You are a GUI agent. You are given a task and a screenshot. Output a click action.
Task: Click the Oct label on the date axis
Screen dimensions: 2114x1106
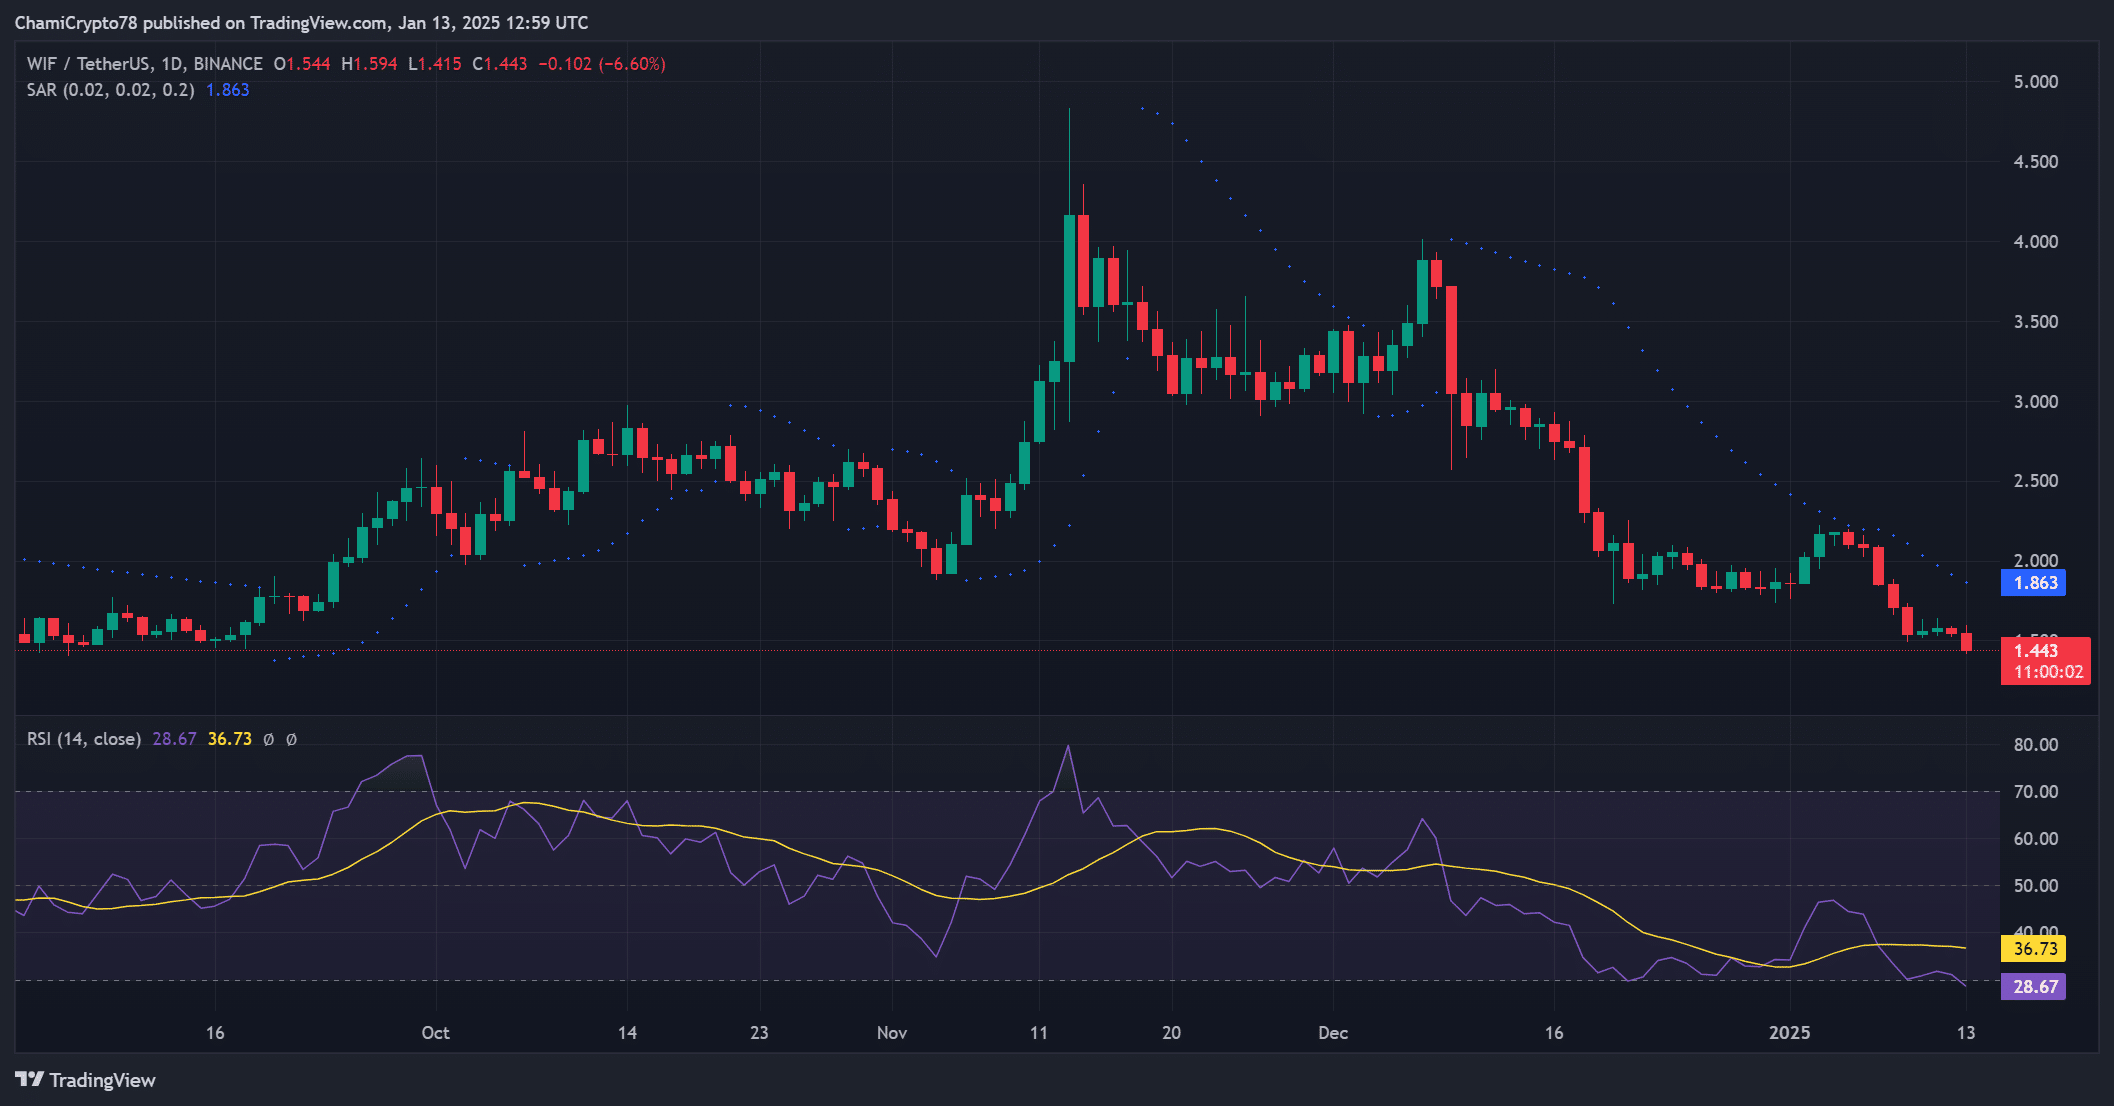[x=435, y=1033]
